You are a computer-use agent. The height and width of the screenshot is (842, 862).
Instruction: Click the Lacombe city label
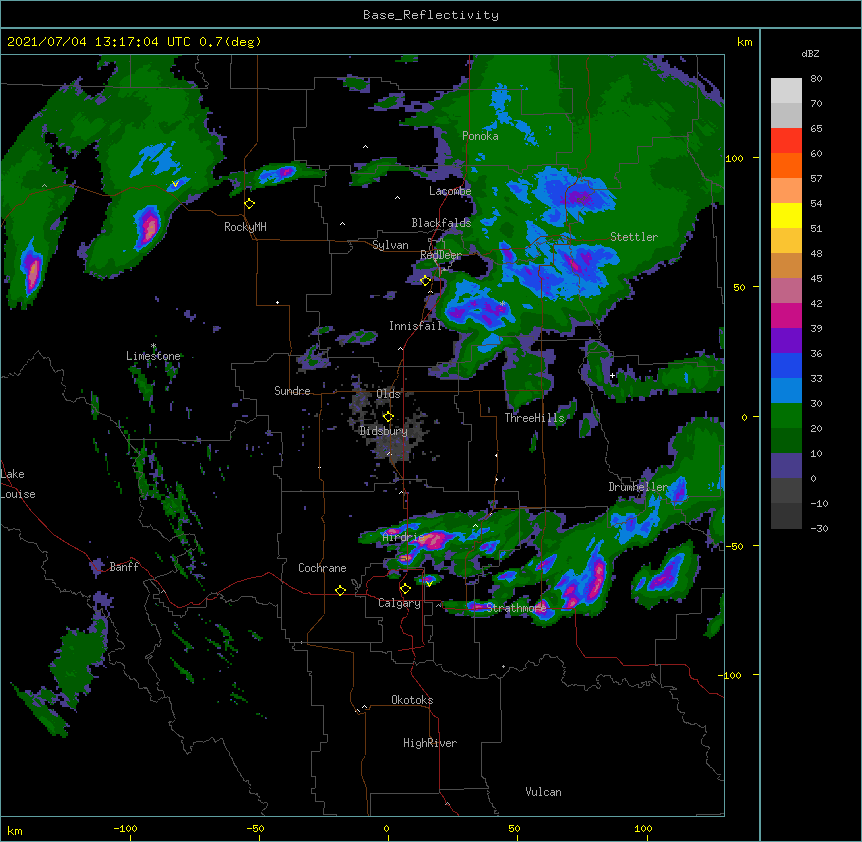pos(450,191)
